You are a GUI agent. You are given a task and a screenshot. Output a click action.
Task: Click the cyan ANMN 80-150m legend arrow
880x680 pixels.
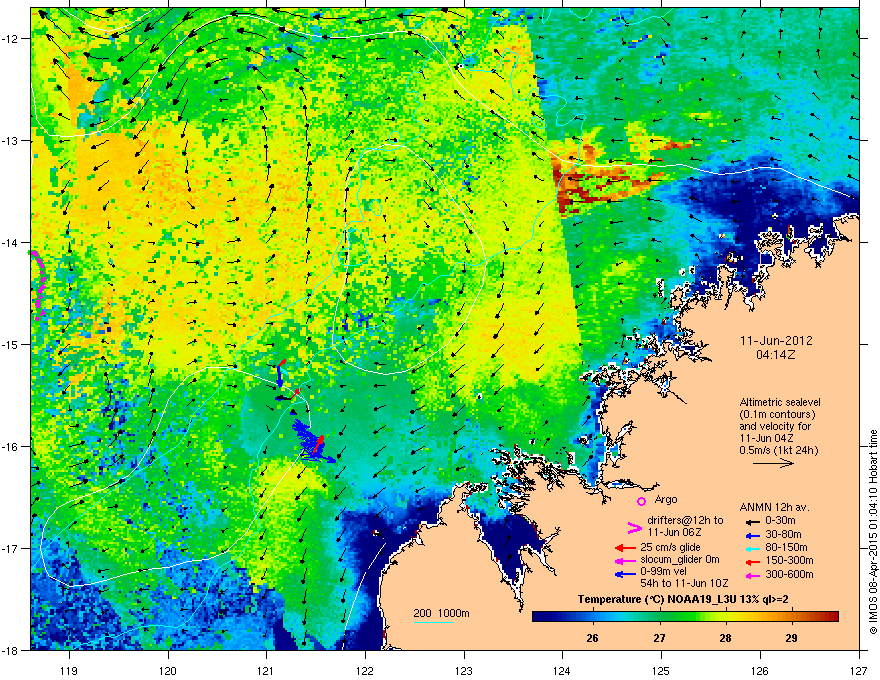753,548
